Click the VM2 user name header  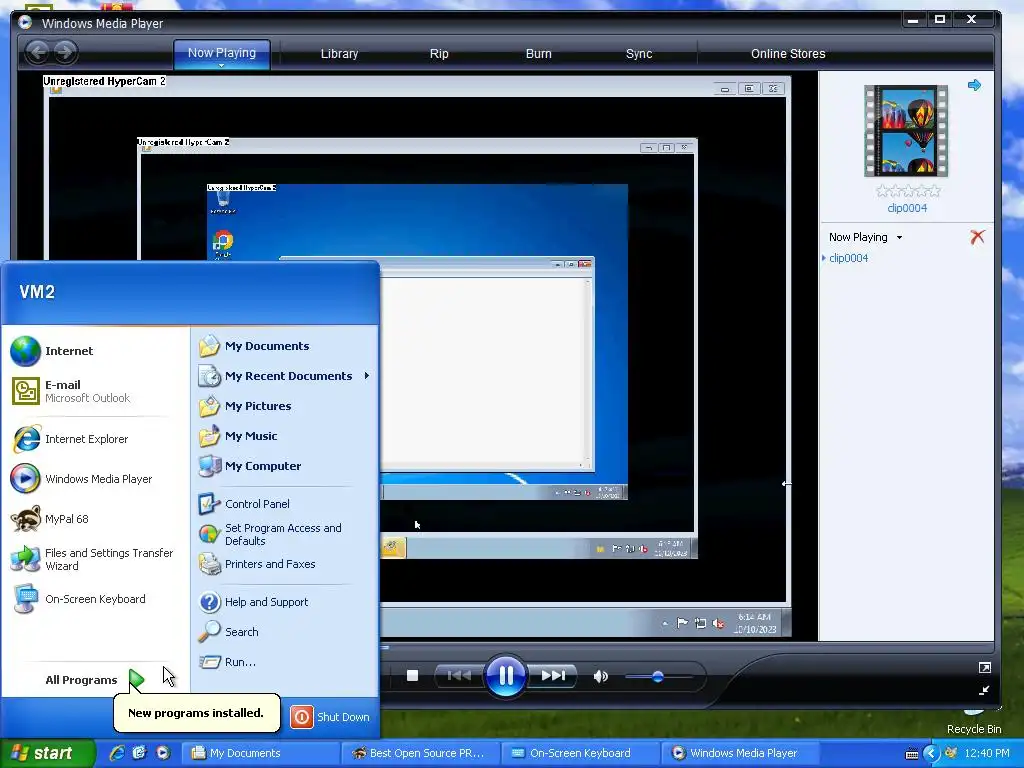37,292
